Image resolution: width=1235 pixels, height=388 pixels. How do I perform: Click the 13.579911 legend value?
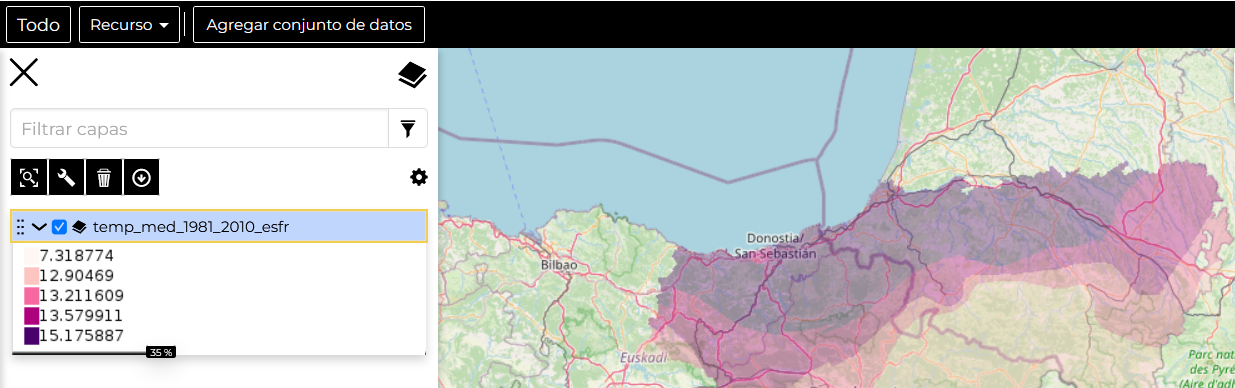[81, 316]
